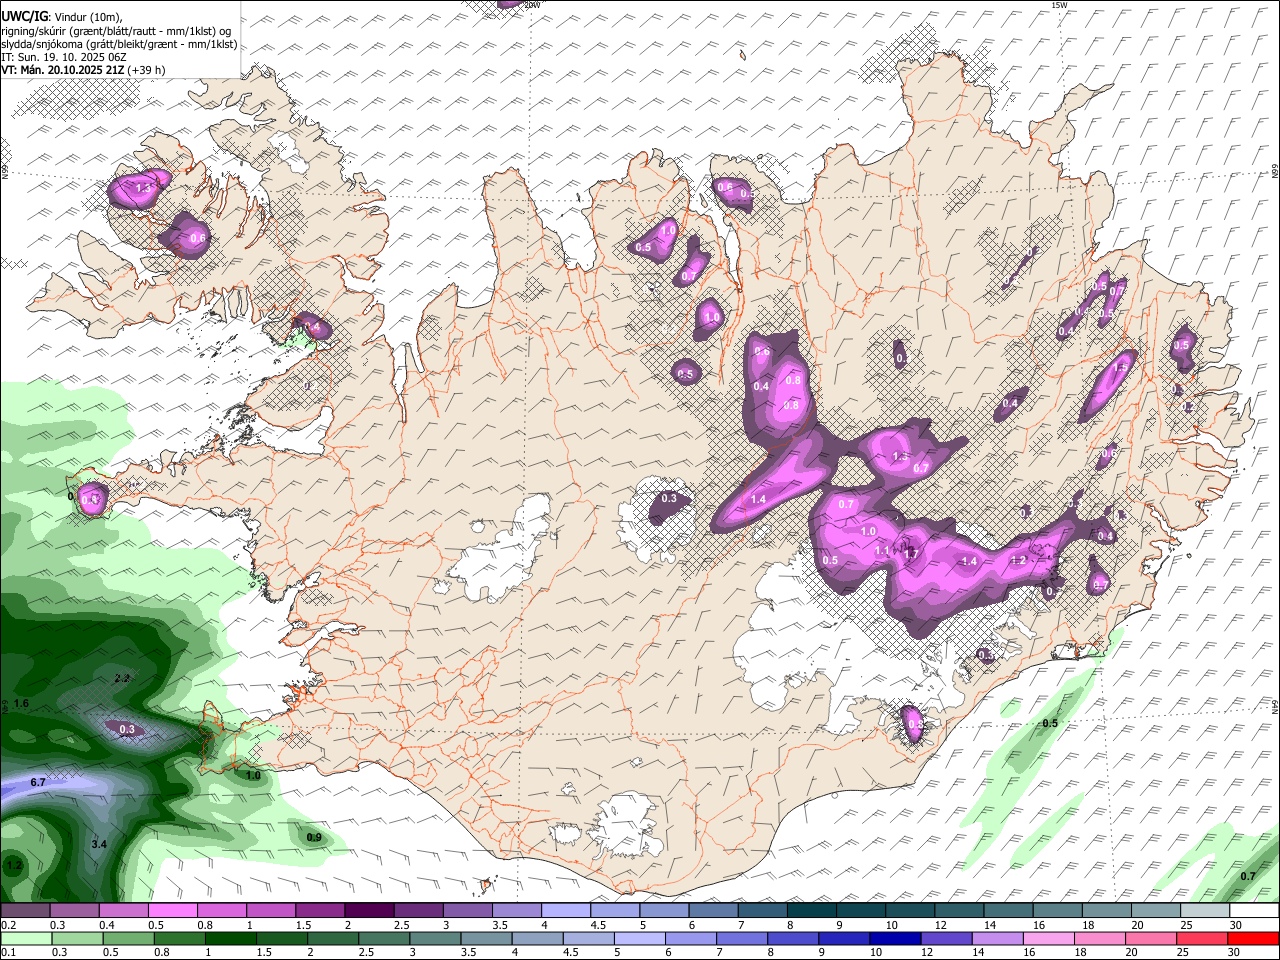Click the '30' label in the snow legend row
Screen dimensions: 1280x960
(x=1236, y=925)
